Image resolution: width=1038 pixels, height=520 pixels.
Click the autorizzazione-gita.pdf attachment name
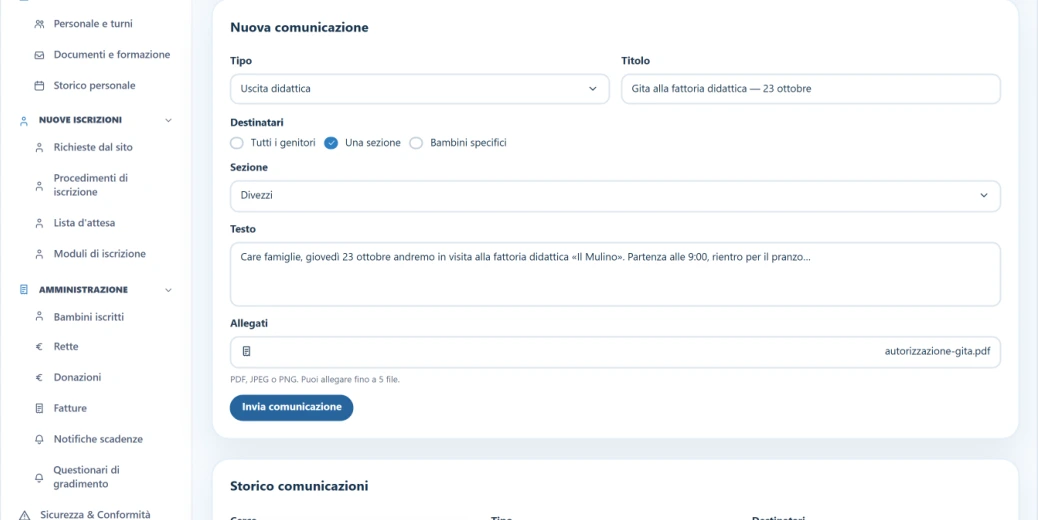click(x=937, y=351)
